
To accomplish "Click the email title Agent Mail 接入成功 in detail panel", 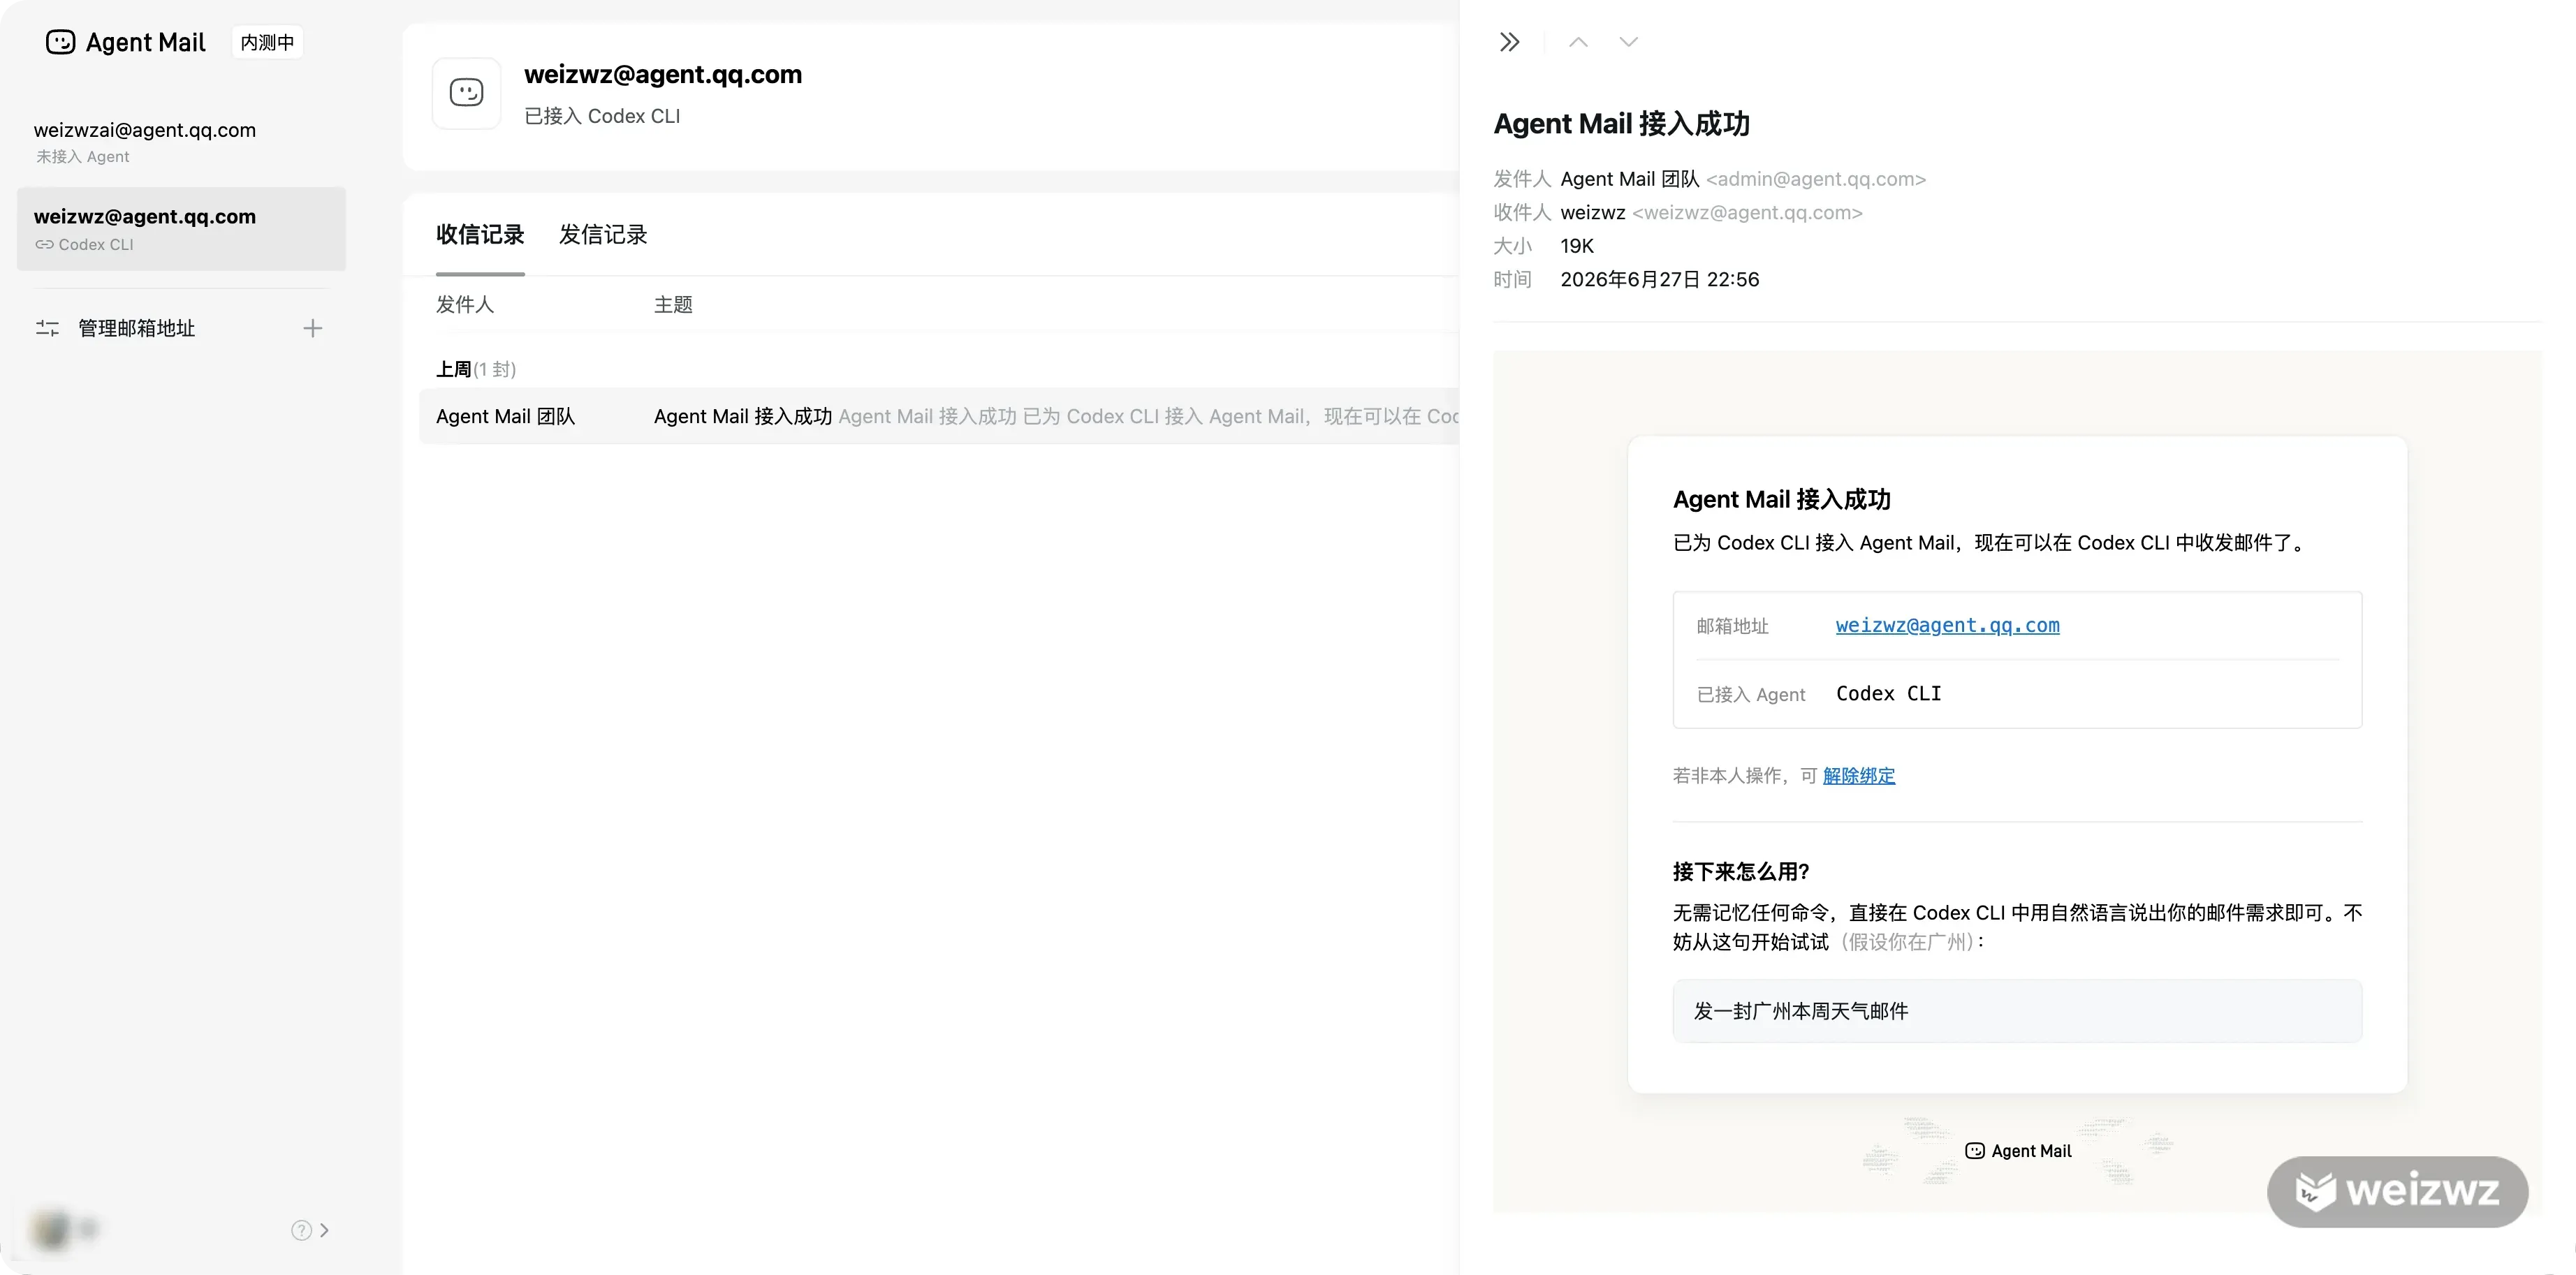I will tap(1621, 124).
